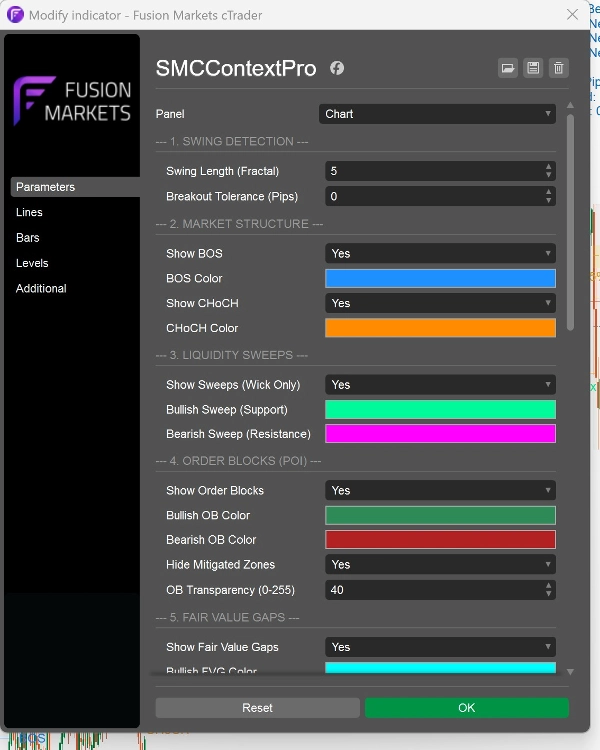600x750 pixels.
Task: Open the Show BOS dropdown
Action: pyautogui.click(x=440, y=254)
